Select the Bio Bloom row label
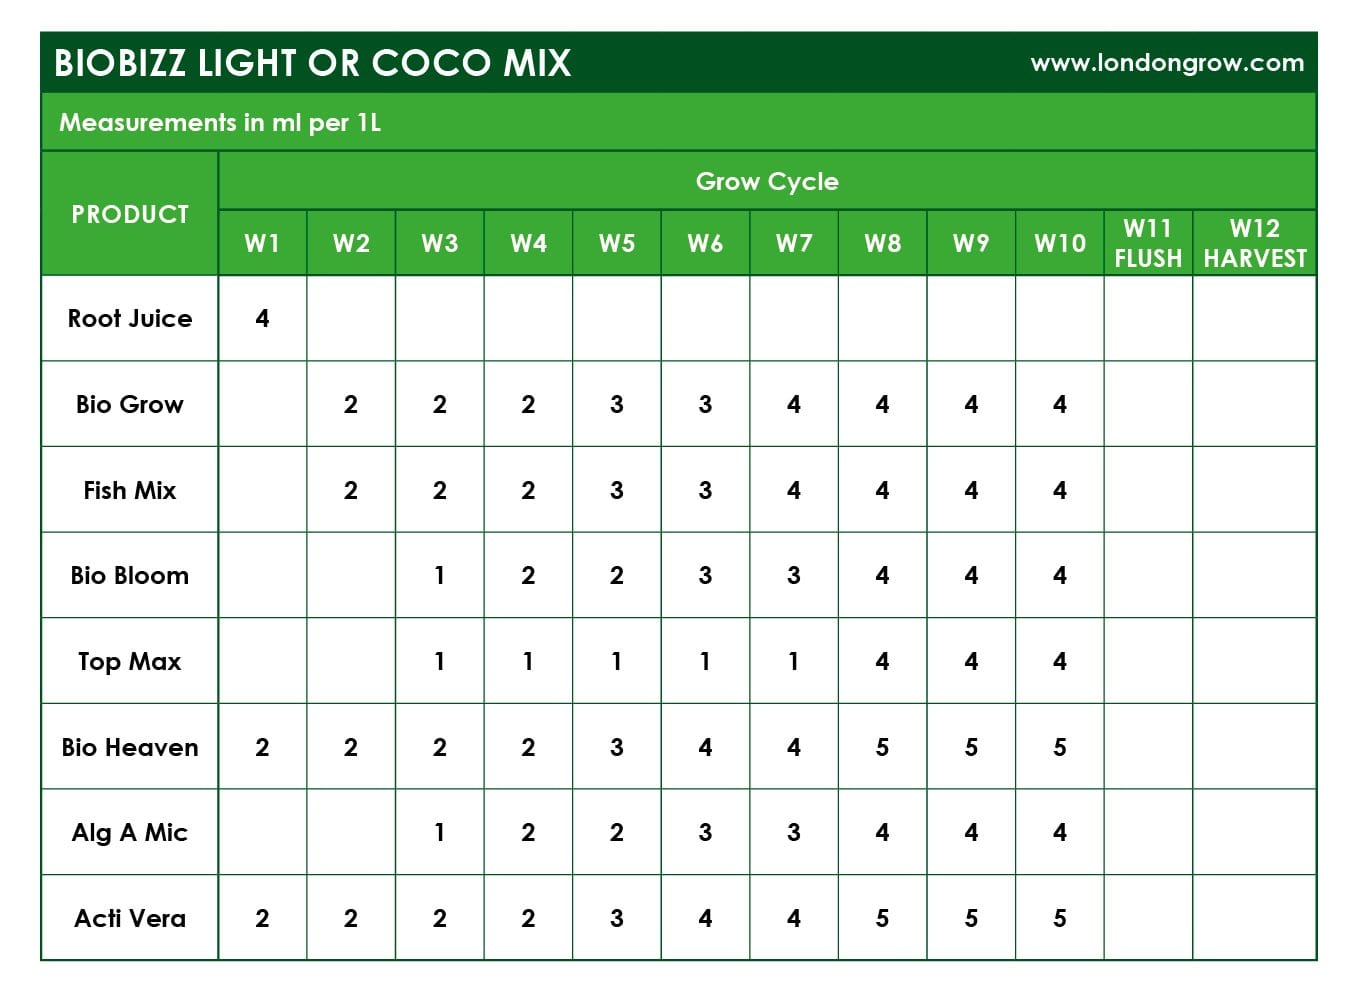This screenshot has width=1355, height=991. tap(130, 575)
